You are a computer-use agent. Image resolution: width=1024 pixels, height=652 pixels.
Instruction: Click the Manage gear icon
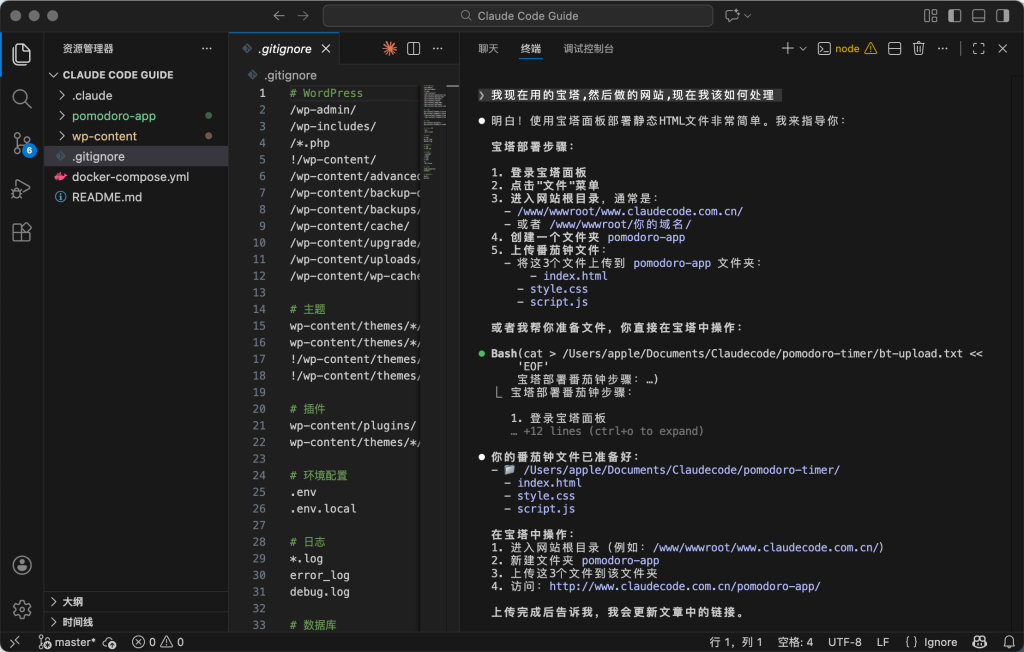tap(22, 609)
